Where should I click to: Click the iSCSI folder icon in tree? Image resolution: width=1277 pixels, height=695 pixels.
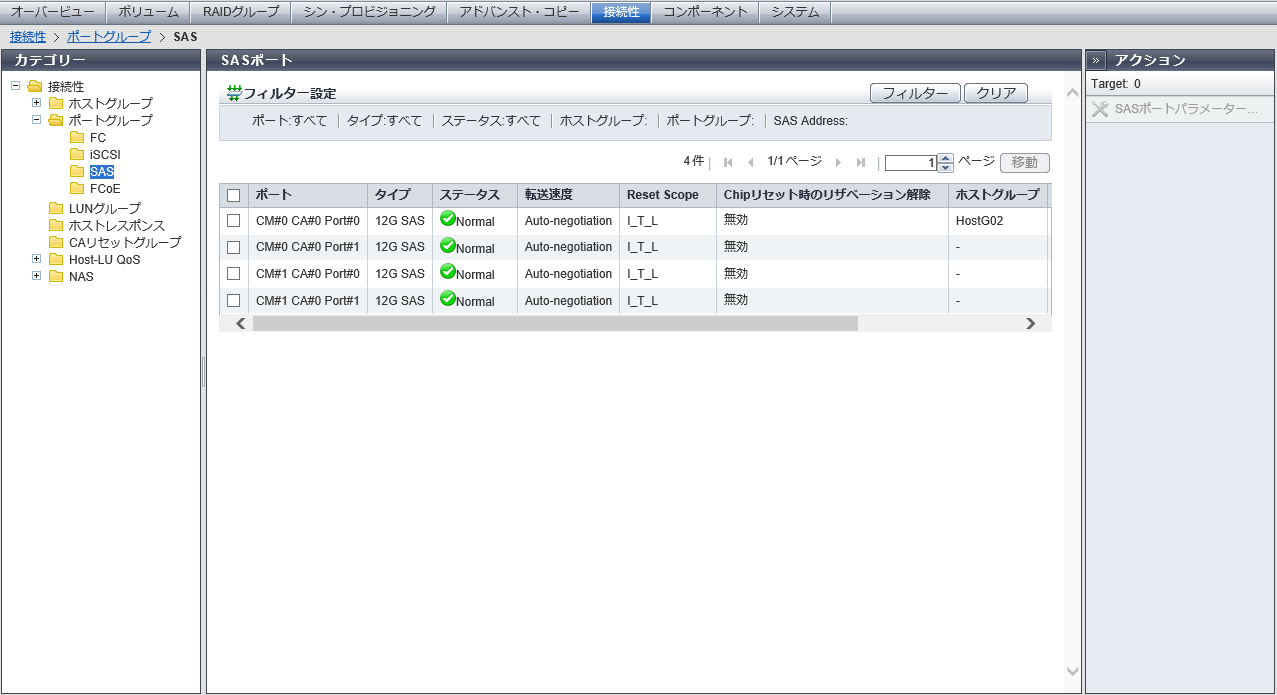[77, 154]
